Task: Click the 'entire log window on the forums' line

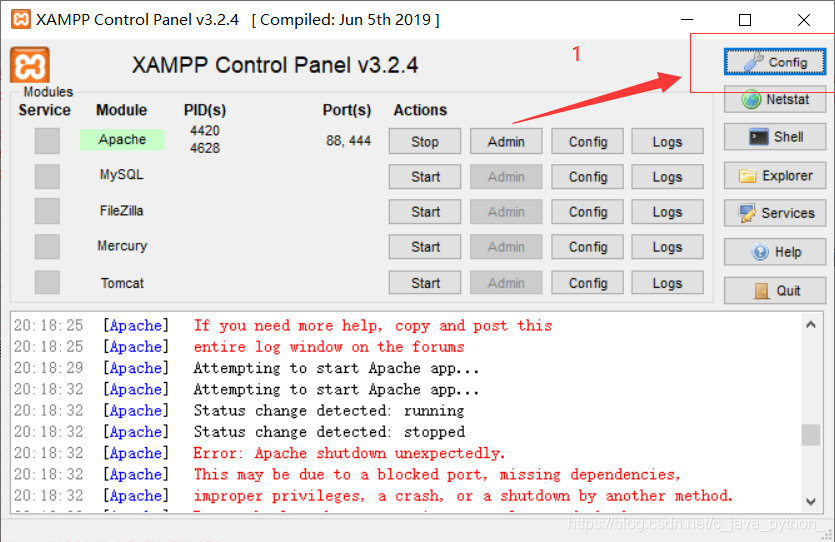Action: click(x=329, y=347)
